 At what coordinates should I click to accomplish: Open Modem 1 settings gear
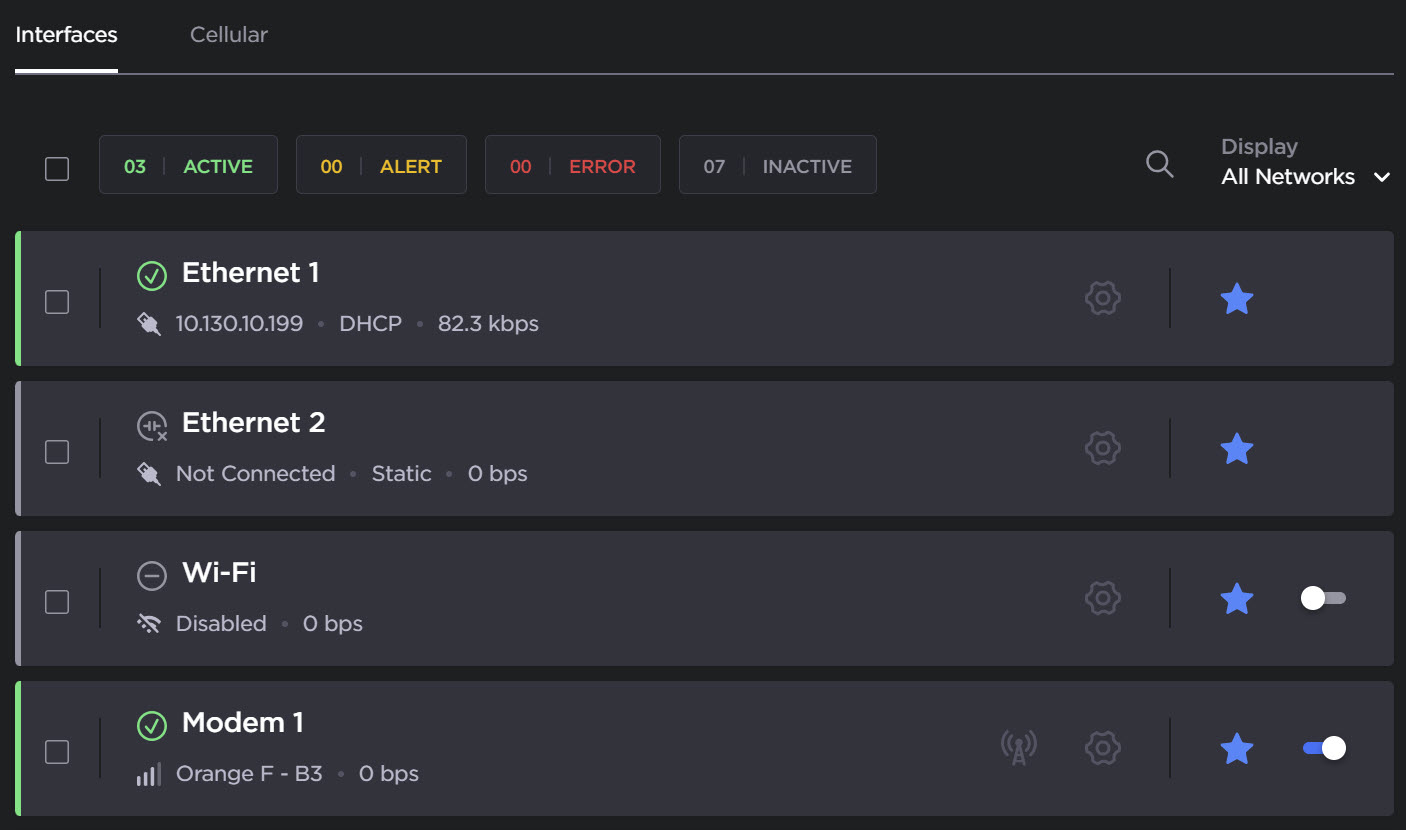(x=1102, y=748)
